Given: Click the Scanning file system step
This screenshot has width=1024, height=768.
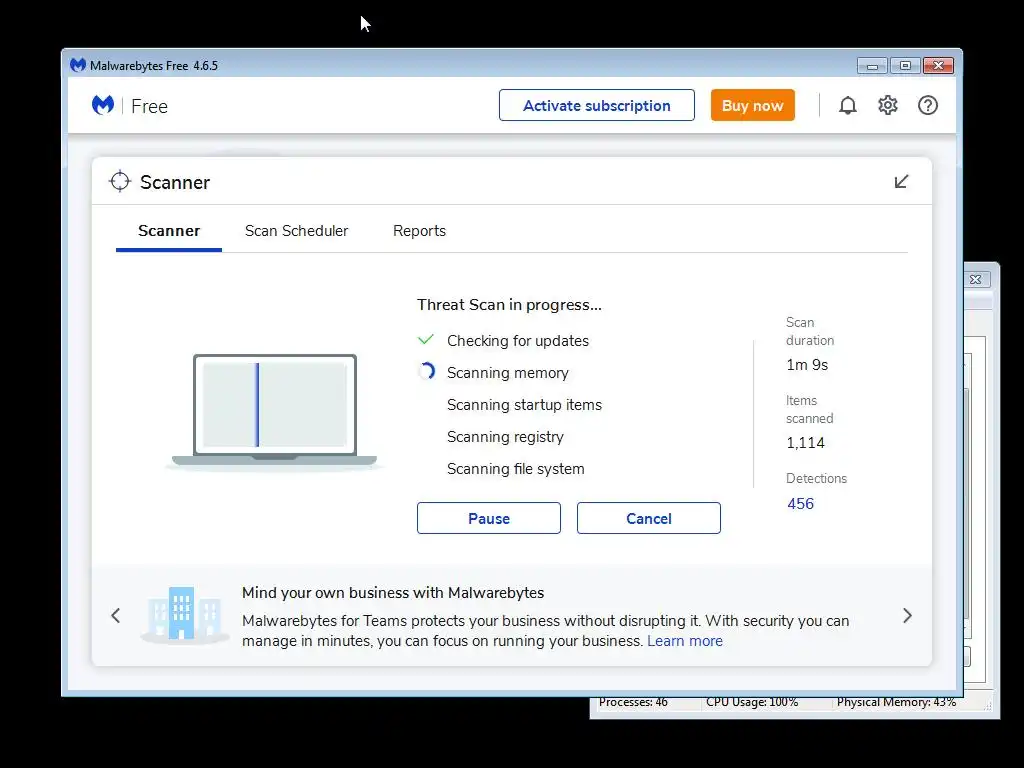Looking at the screenshot, I should [x=515, y=469].
